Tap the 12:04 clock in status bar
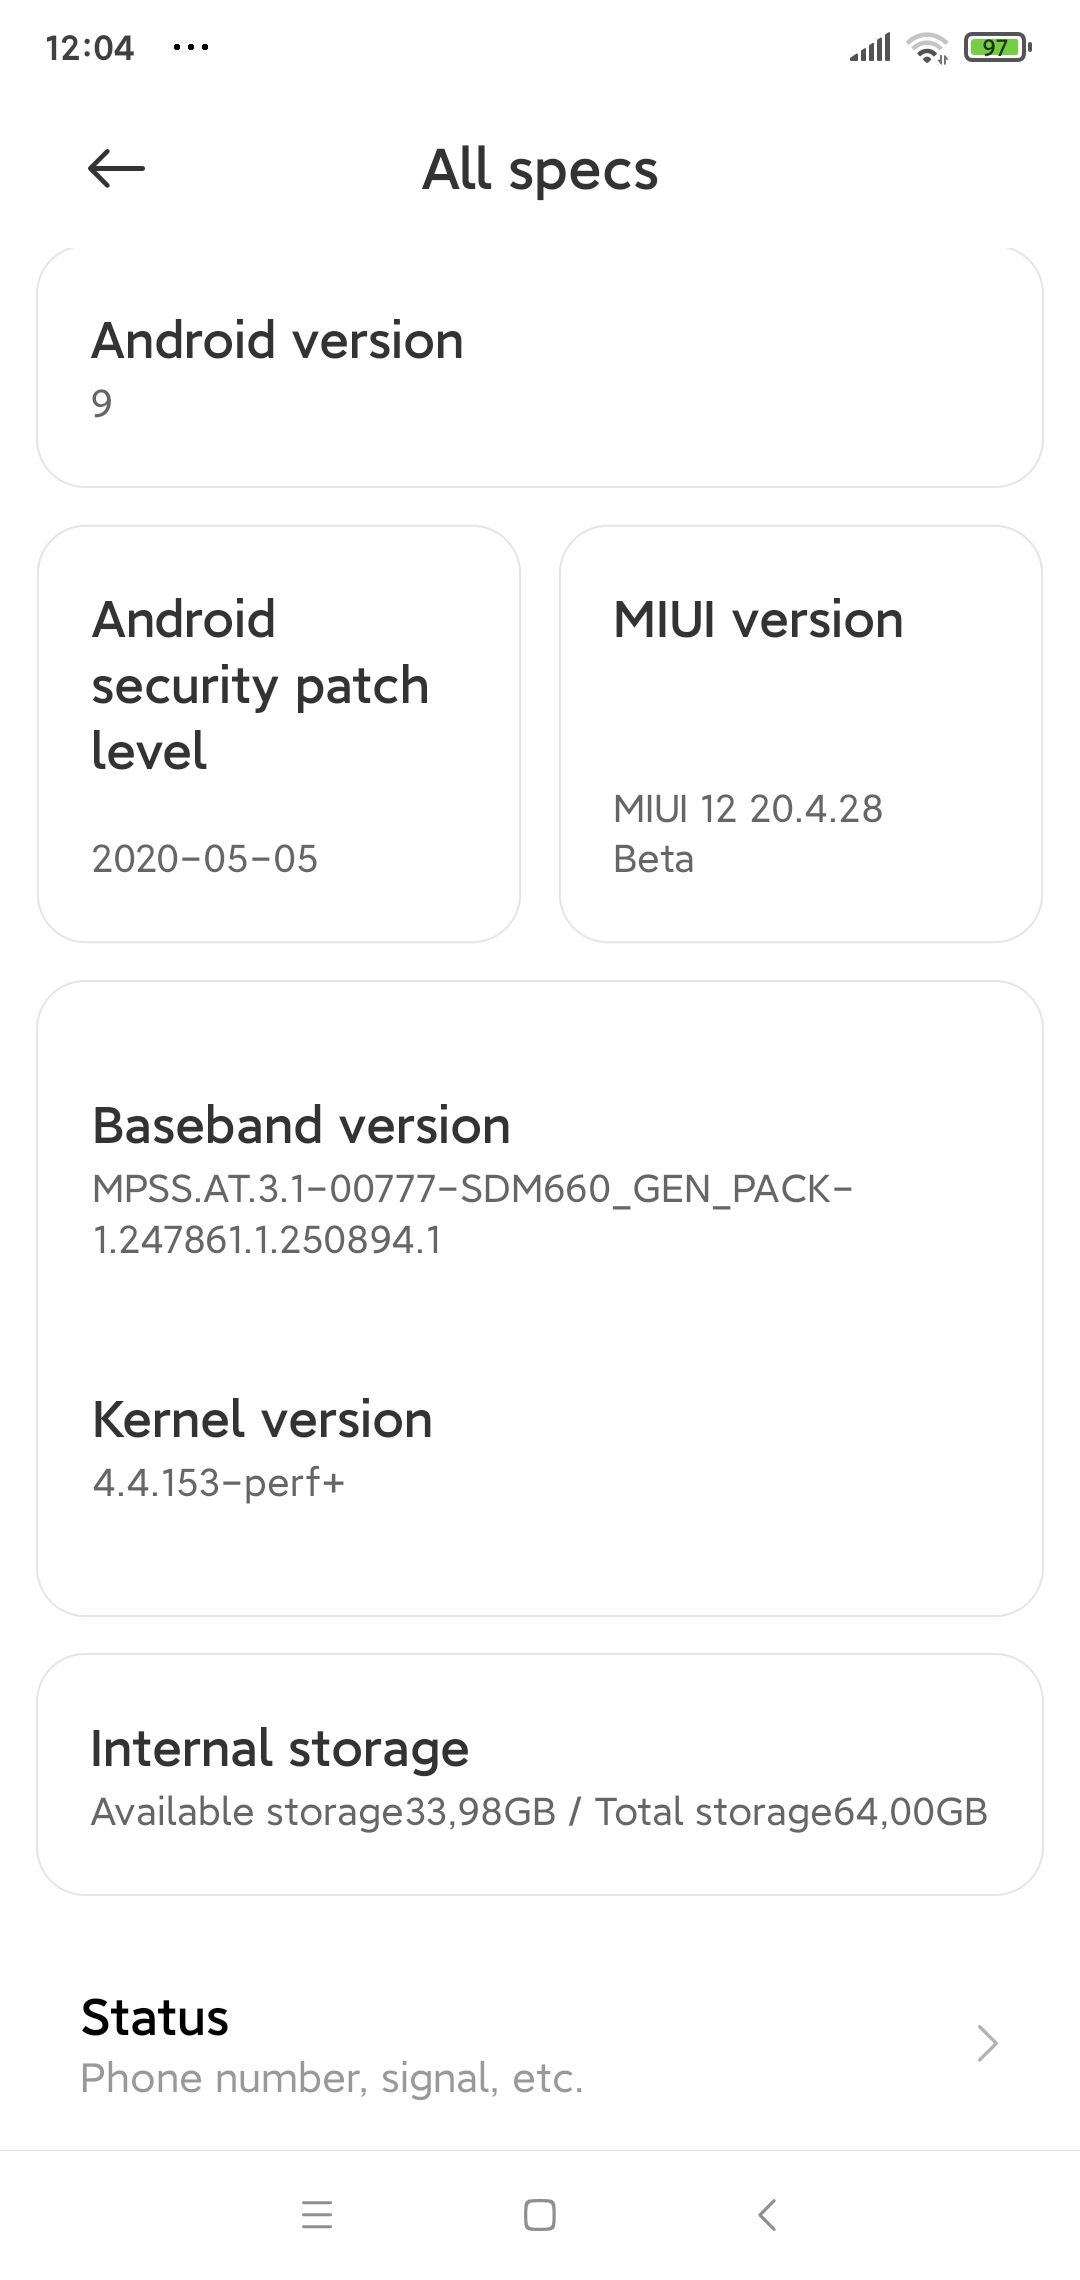Screen dimensions: 1080x2280 click(89, 47)
